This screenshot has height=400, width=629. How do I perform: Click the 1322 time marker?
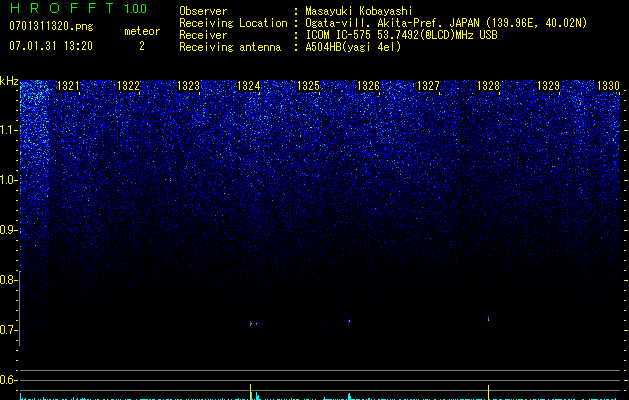tap(128, 86)
